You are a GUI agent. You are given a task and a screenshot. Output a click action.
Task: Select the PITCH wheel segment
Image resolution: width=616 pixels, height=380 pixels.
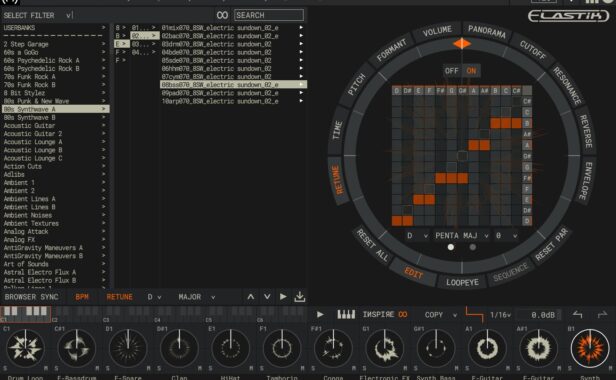tap(357, 84)
